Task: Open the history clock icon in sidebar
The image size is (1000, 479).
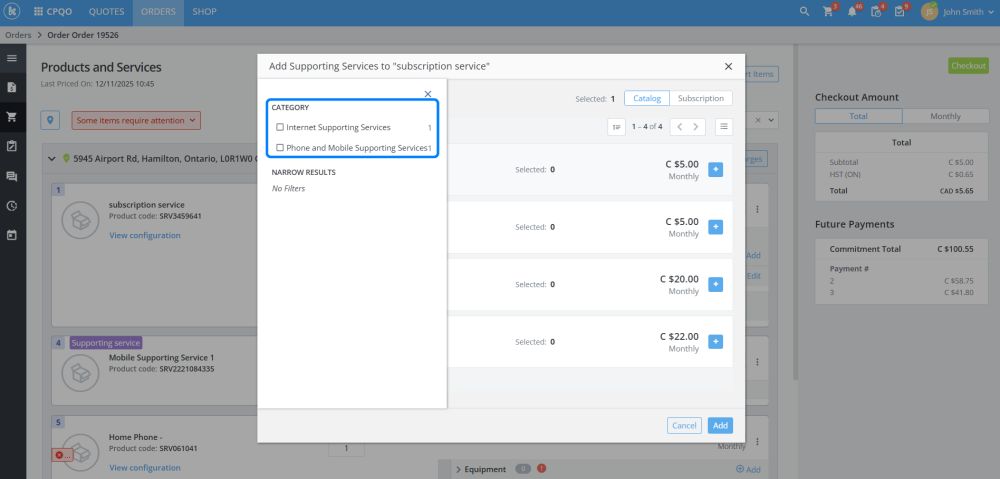Action: pos(11,205)
